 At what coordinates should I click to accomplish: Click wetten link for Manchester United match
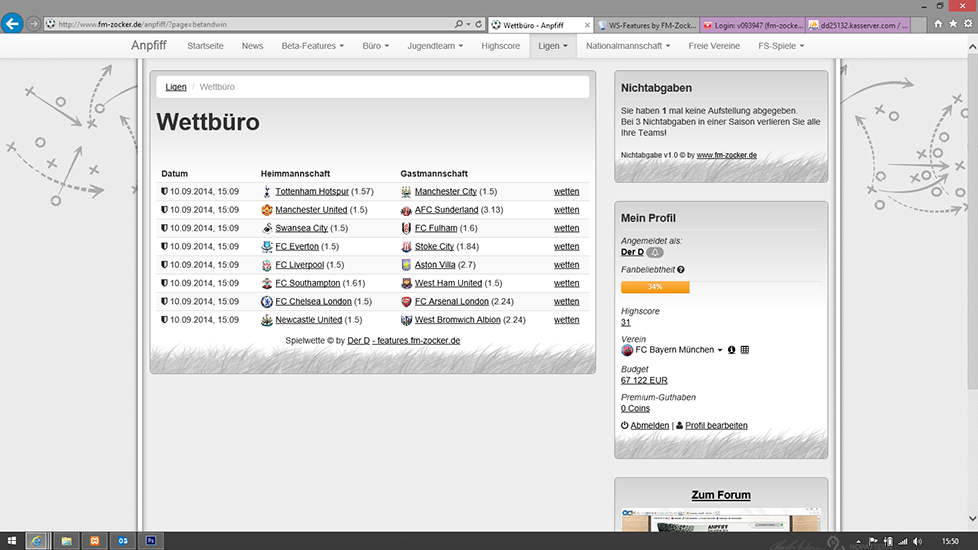pyautogui.click(x=566, y=210)
